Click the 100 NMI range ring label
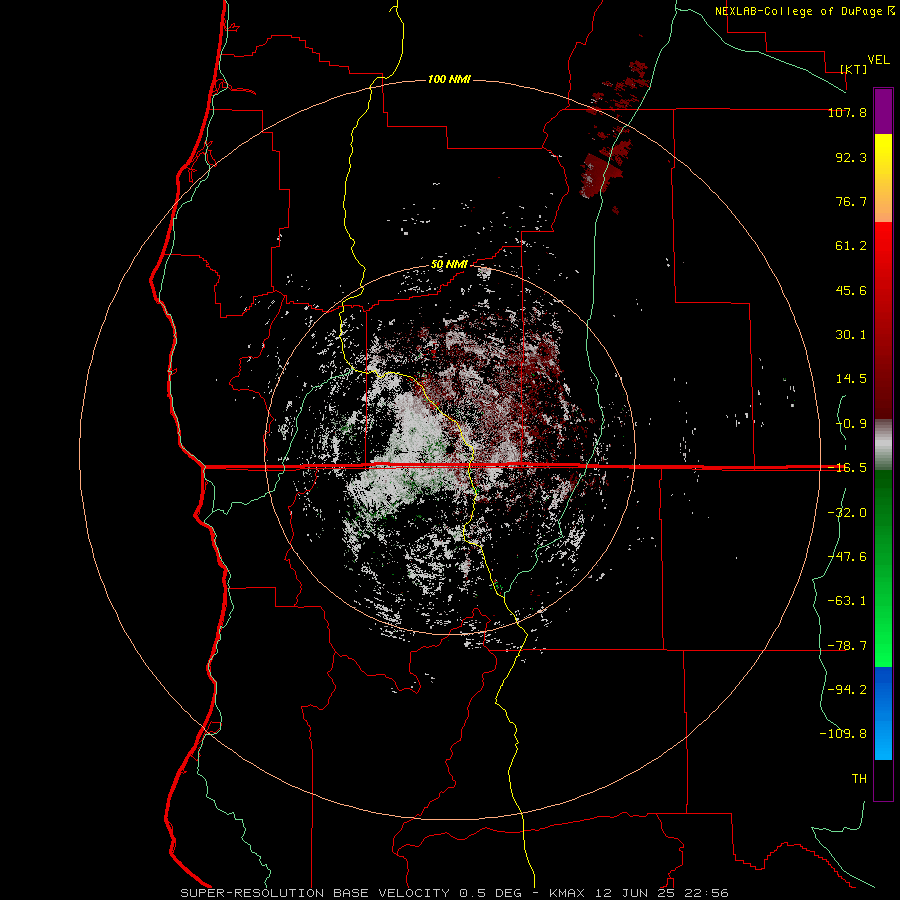 [x=449, y=79]
